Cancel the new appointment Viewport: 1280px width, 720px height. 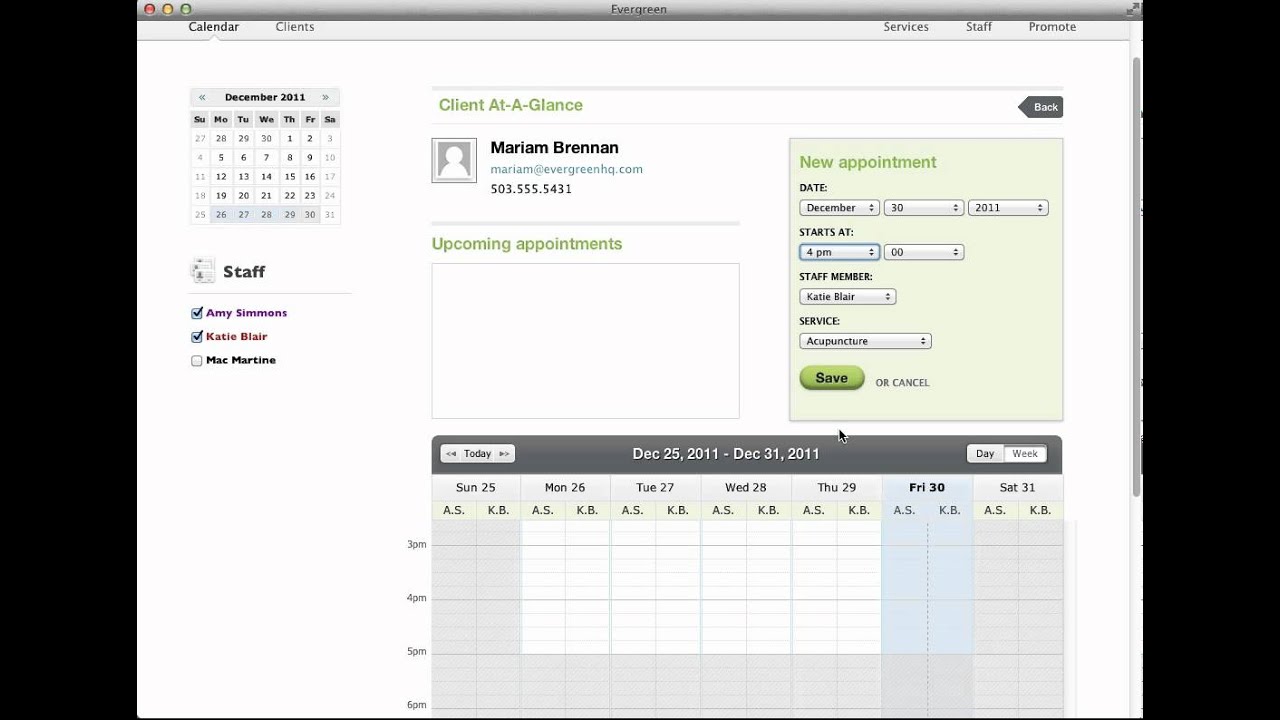pyautogui.click(x=902, y=383)
